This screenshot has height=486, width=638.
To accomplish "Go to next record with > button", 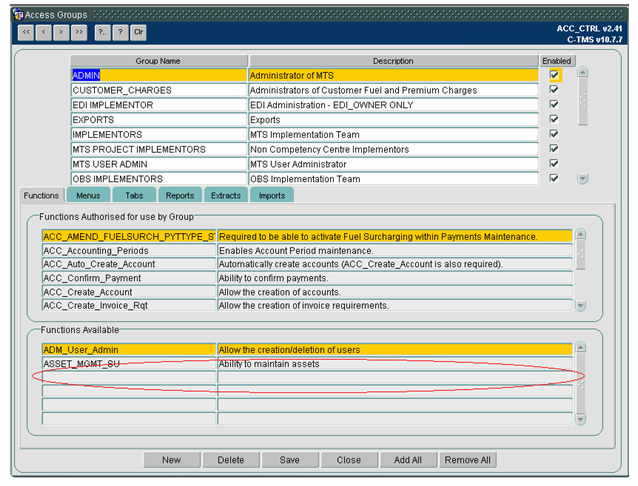I will (61, 32).
